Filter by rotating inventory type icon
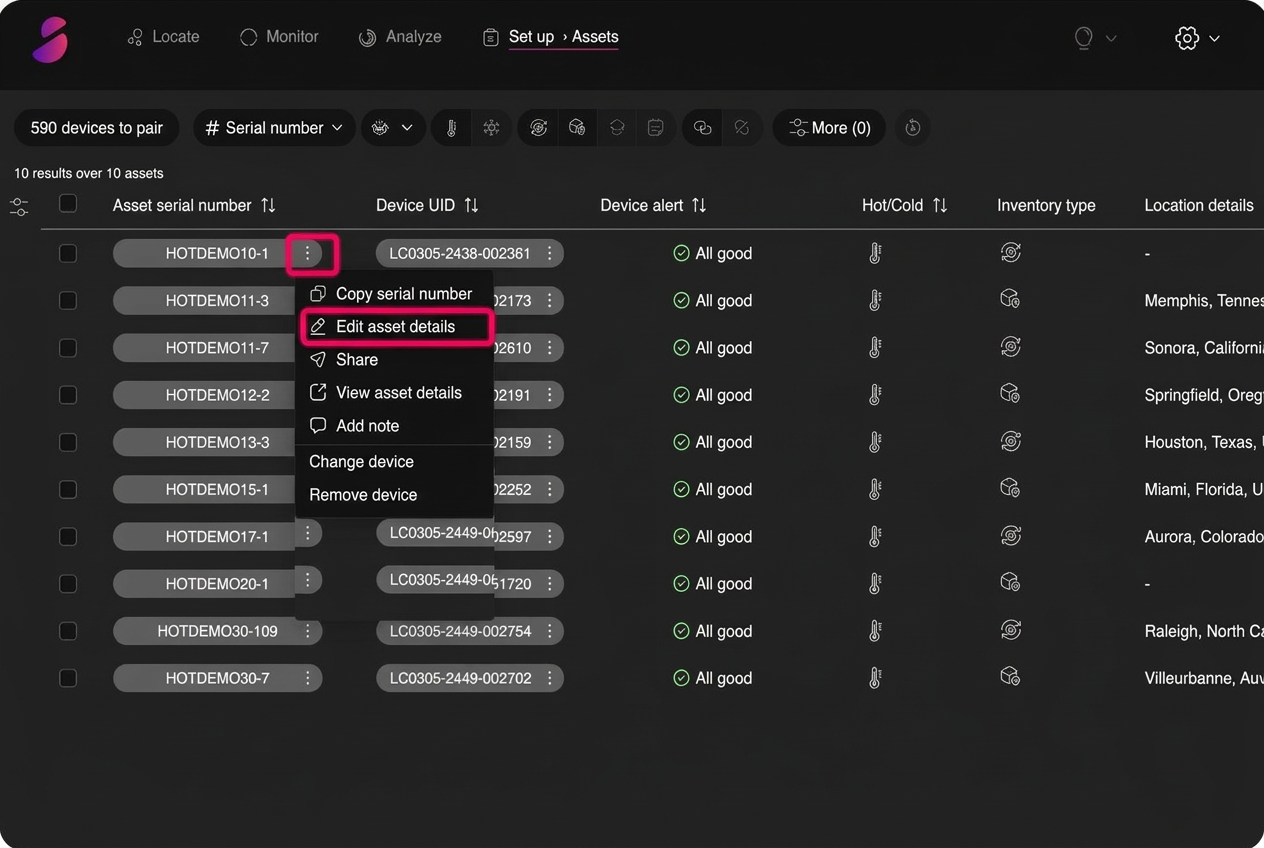This screenshot has width=1264, height=848. coord(538,128)
